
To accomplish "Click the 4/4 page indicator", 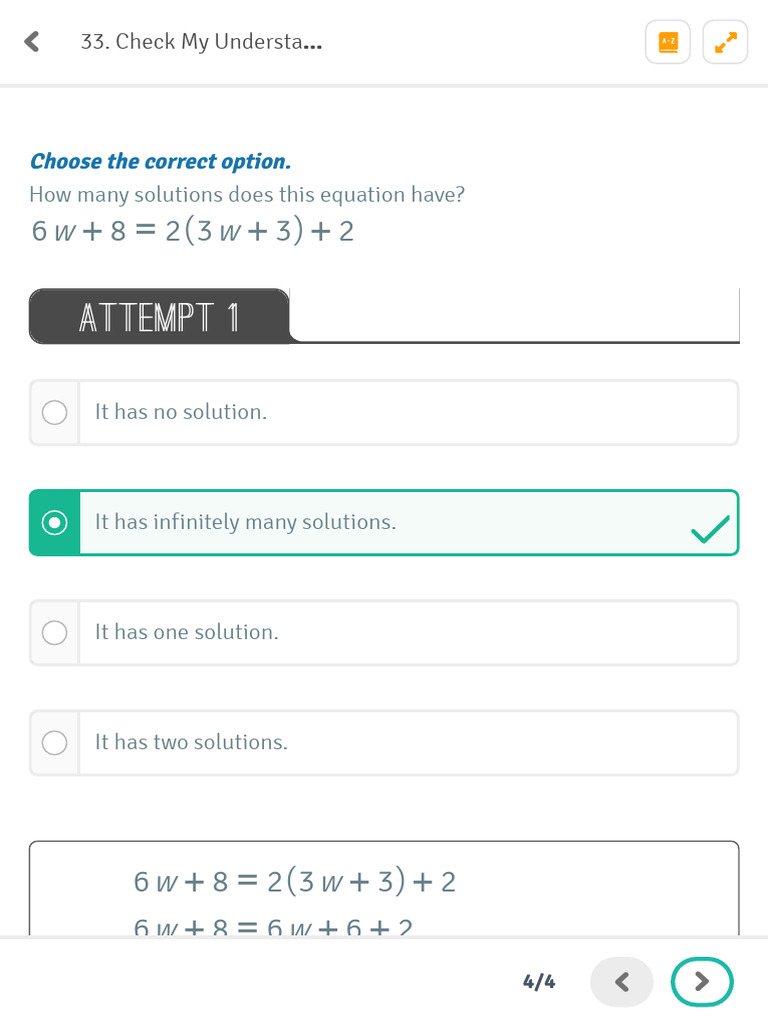I will (539, 981).
